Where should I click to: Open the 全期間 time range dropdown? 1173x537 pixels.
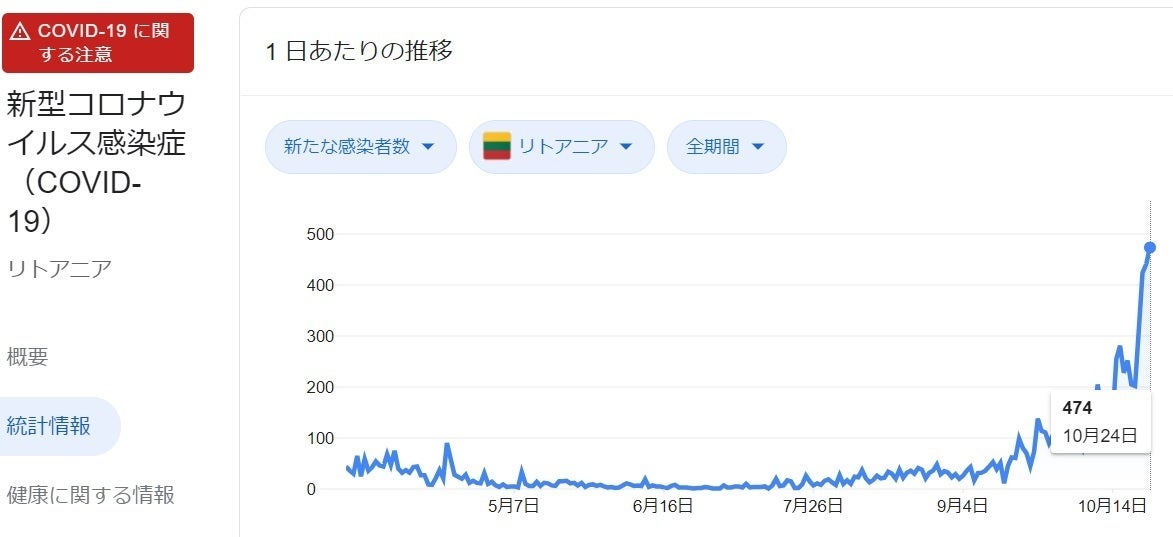[x=726, y=147]
